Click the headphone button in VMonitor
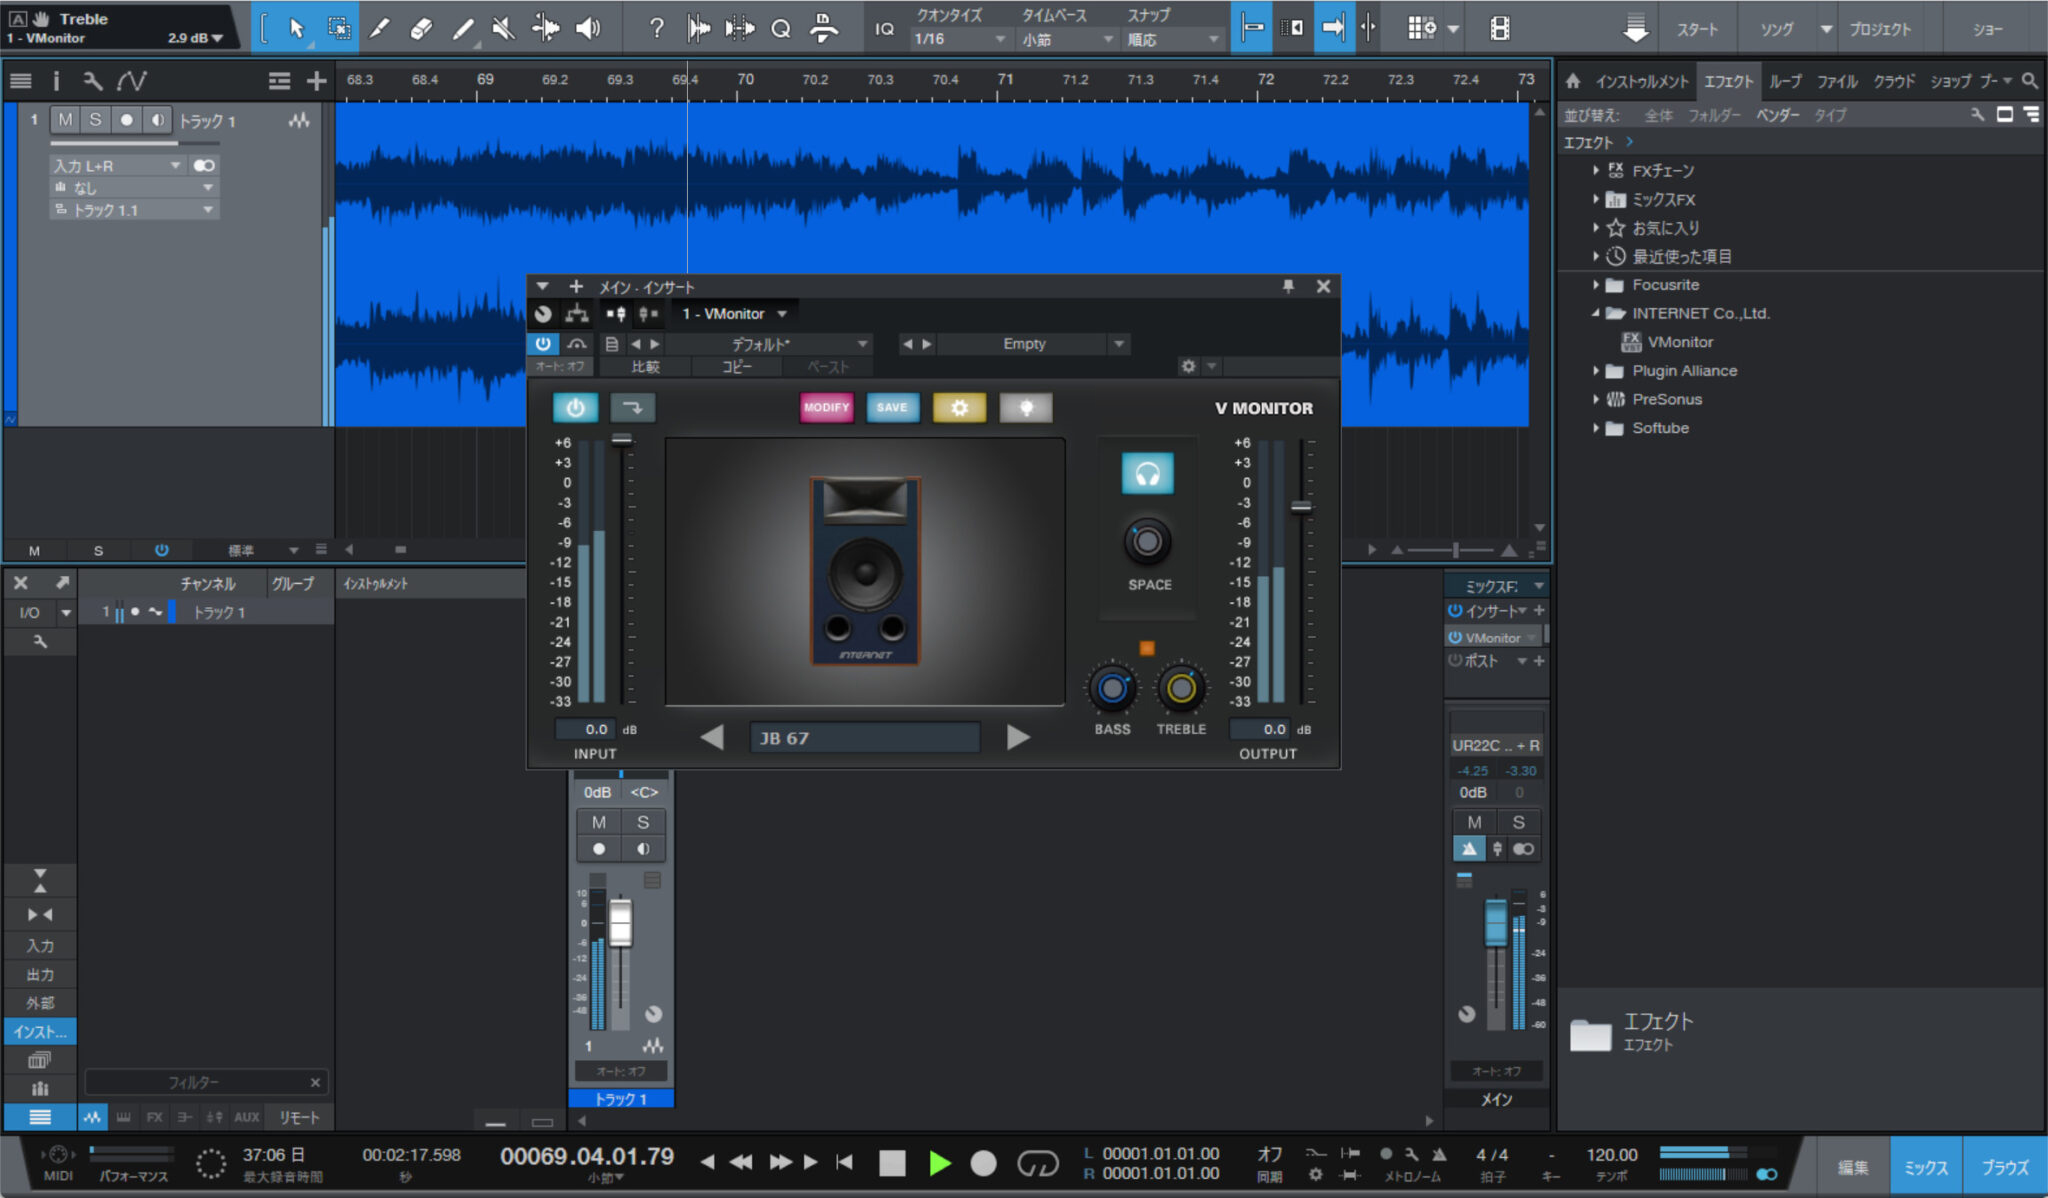The height and width of the screenshot is (1198, 2048). point(1147,473)
